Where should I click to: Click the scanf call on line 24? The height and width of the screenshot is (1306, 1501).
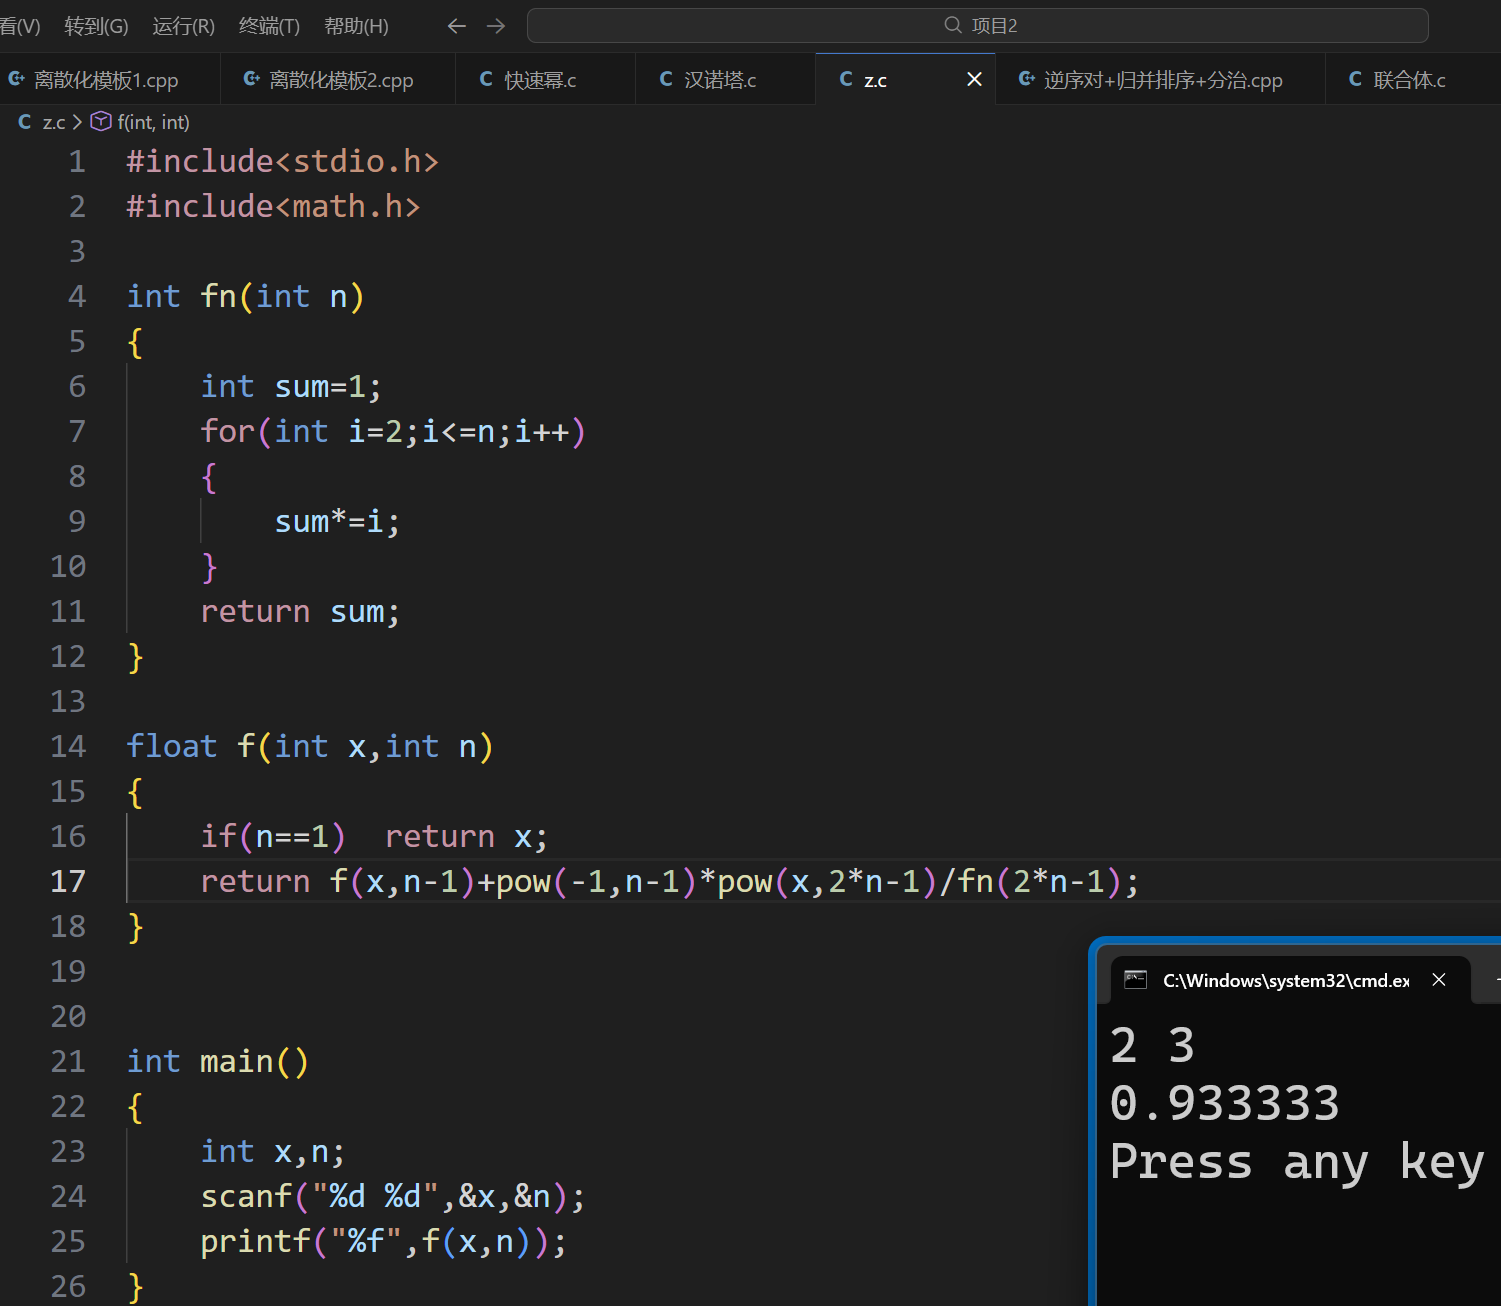point(392,1196)
